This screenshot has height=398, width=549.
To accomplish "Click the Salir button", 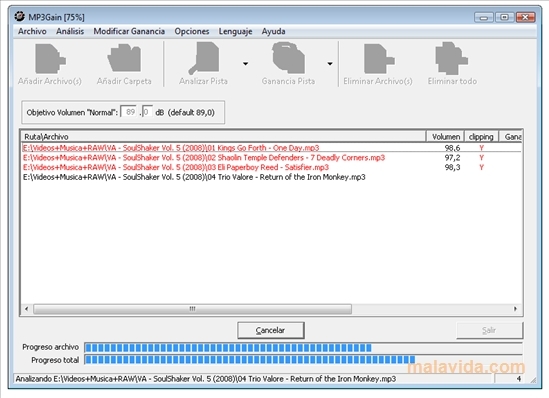I will click(x=489, y=330).
